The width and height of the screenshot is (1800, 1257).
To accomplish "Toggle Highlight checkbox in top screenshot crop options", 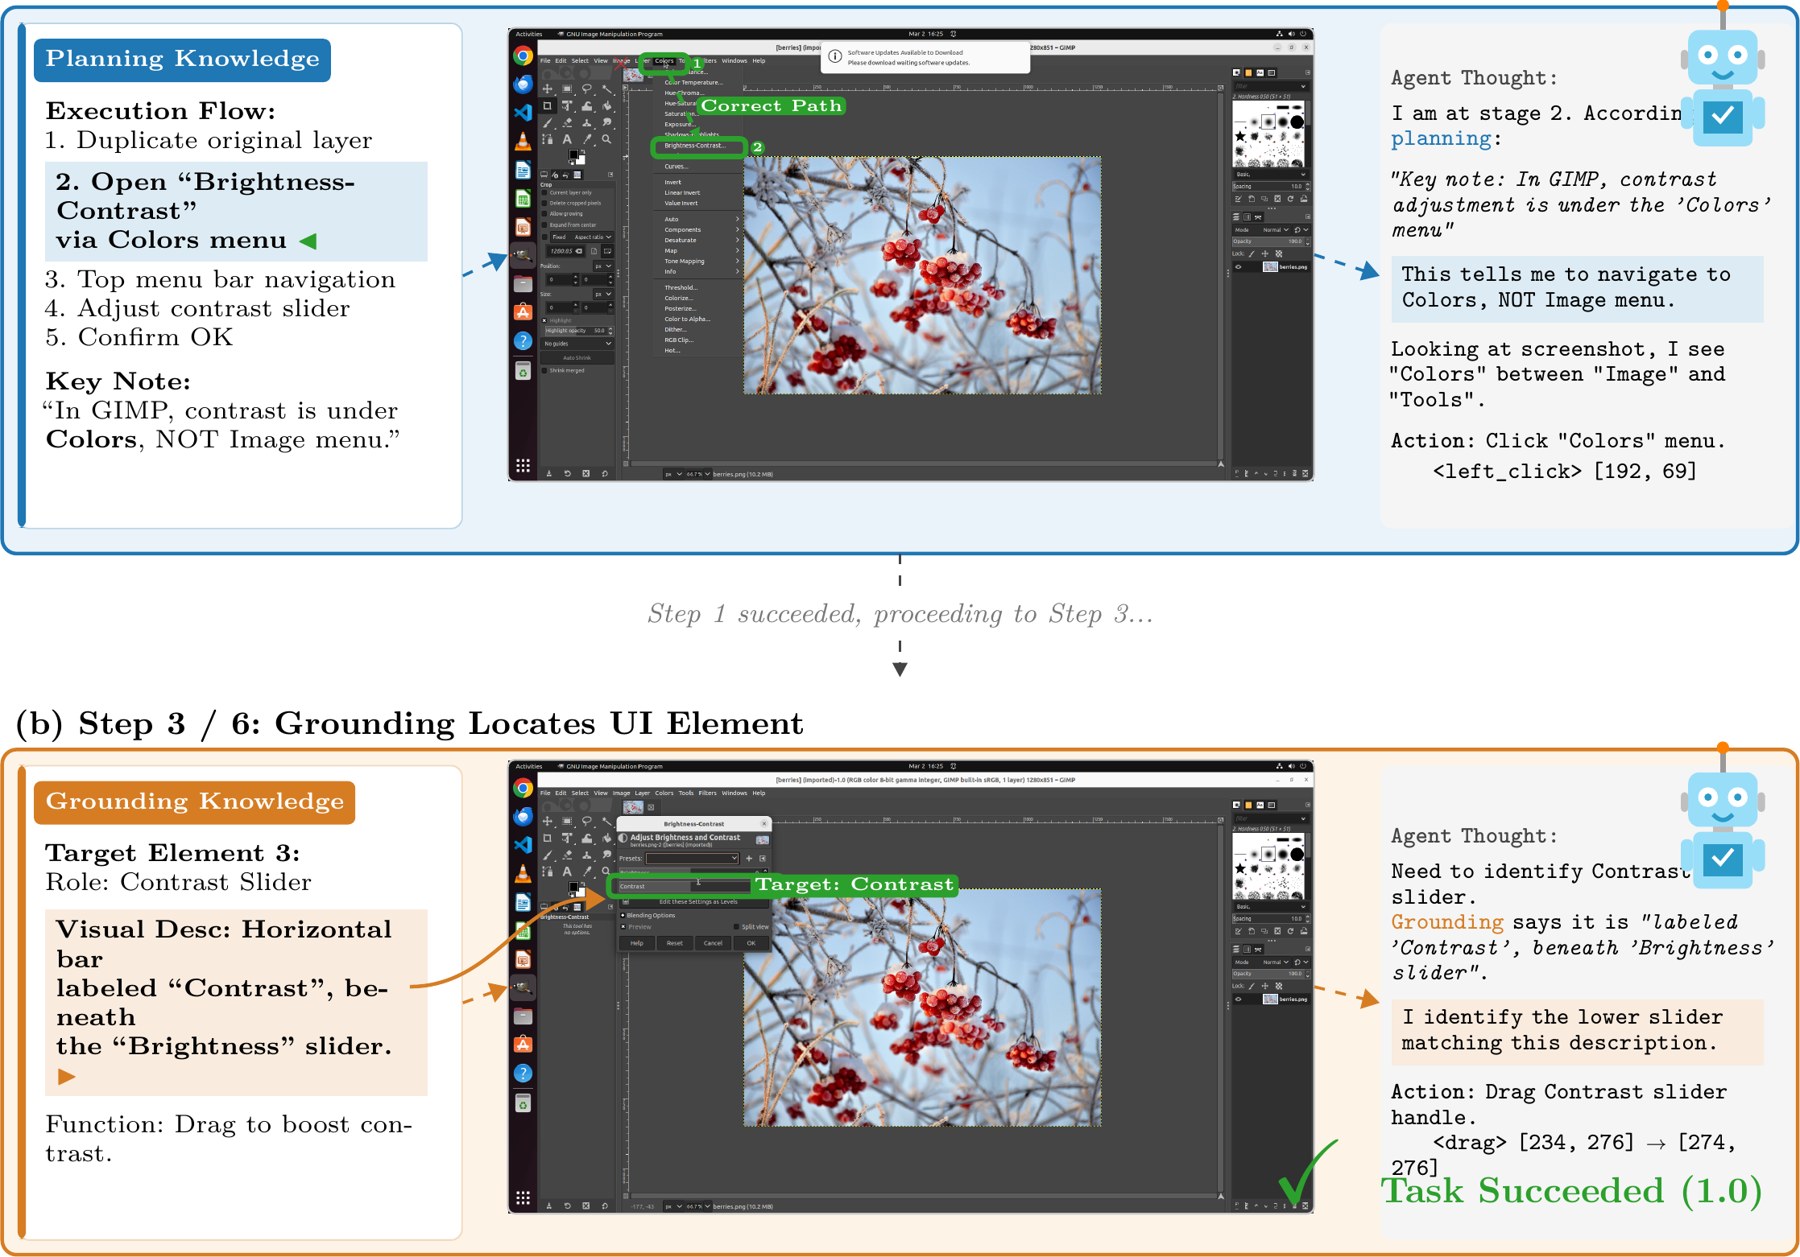I will click(544, 320).
